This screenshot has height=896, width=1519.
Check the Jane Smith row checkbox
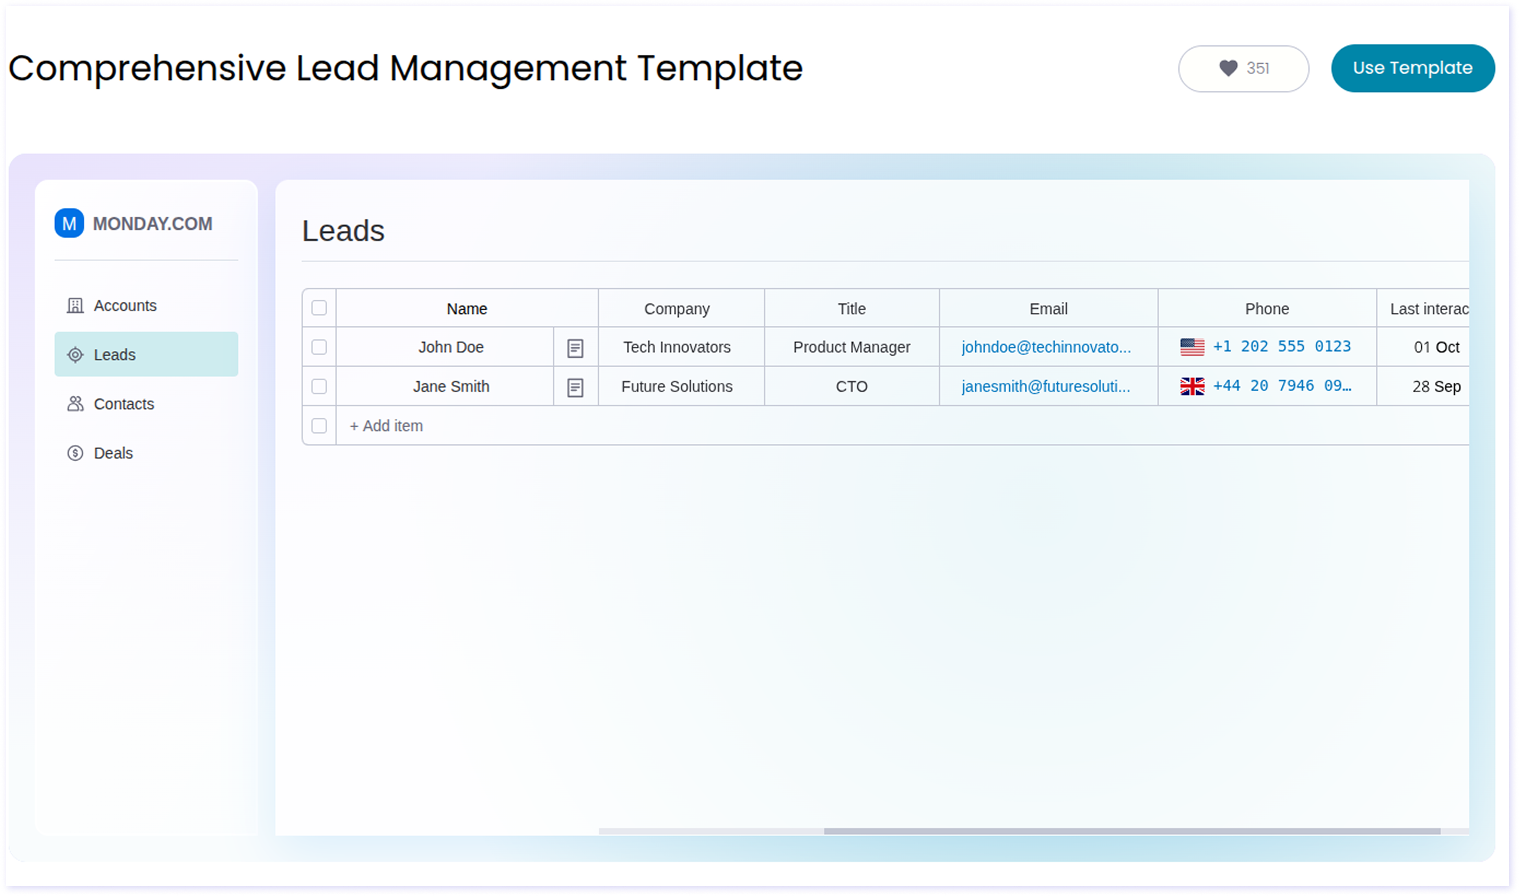[319, 386]
